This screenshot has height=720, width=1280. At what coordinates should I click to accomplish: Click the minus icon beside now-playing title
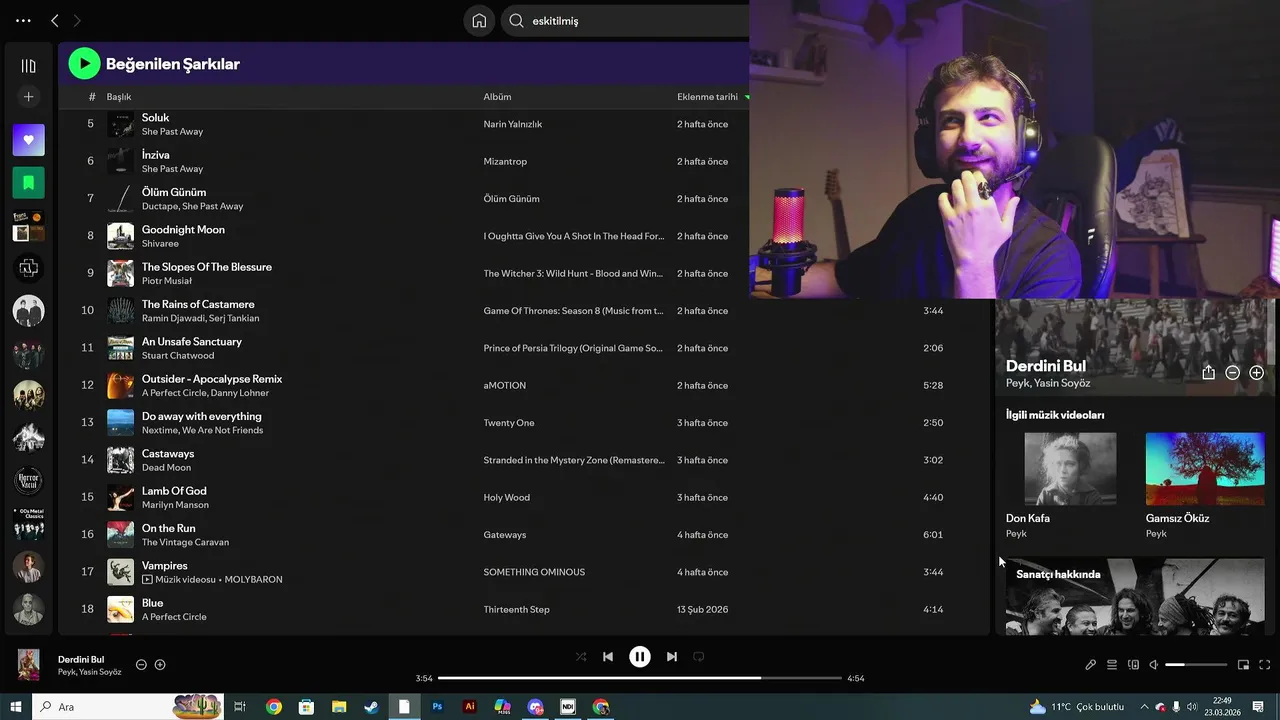pos(141,665)
